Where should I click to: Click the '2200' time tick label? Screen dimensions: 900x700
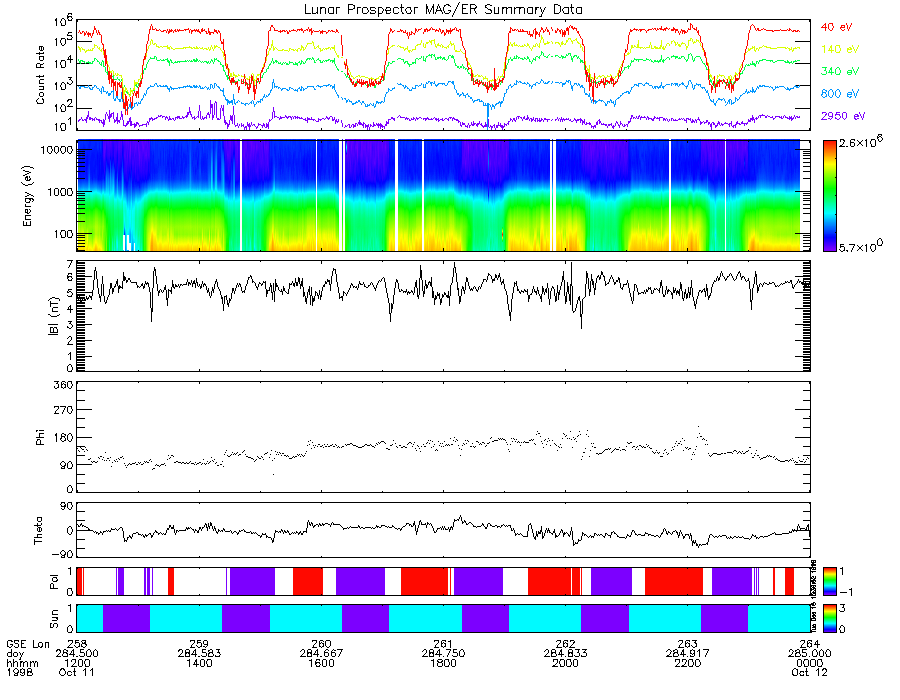[688, 663]
